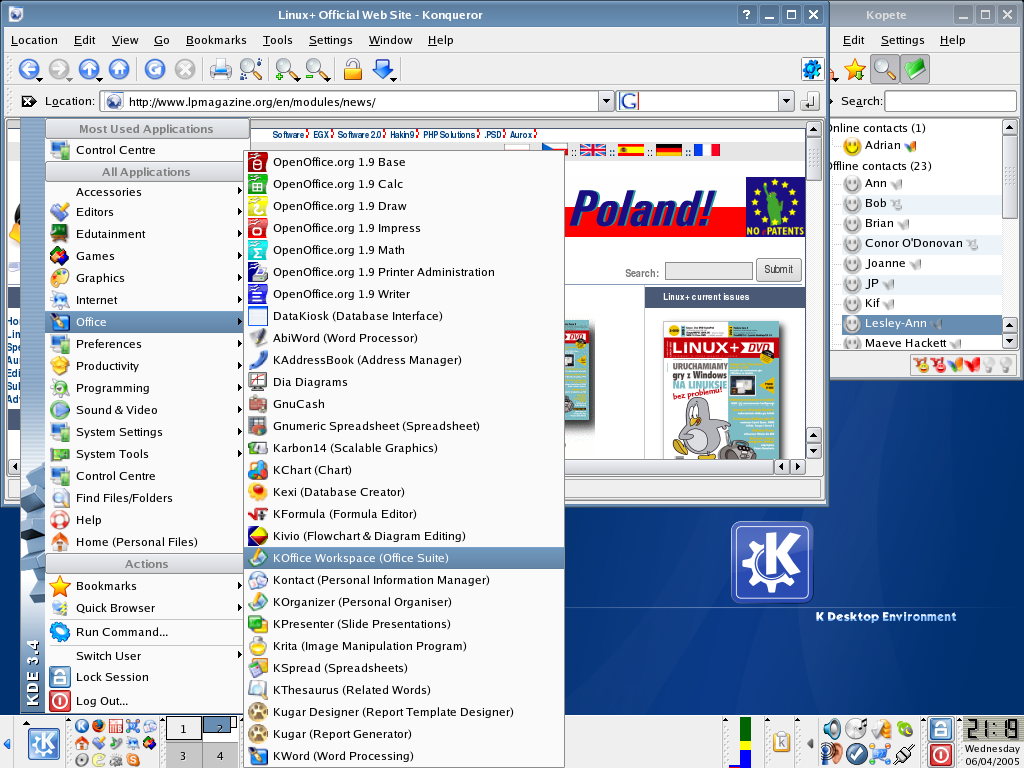Choose Log Out... in K Menu

(146, 701)
